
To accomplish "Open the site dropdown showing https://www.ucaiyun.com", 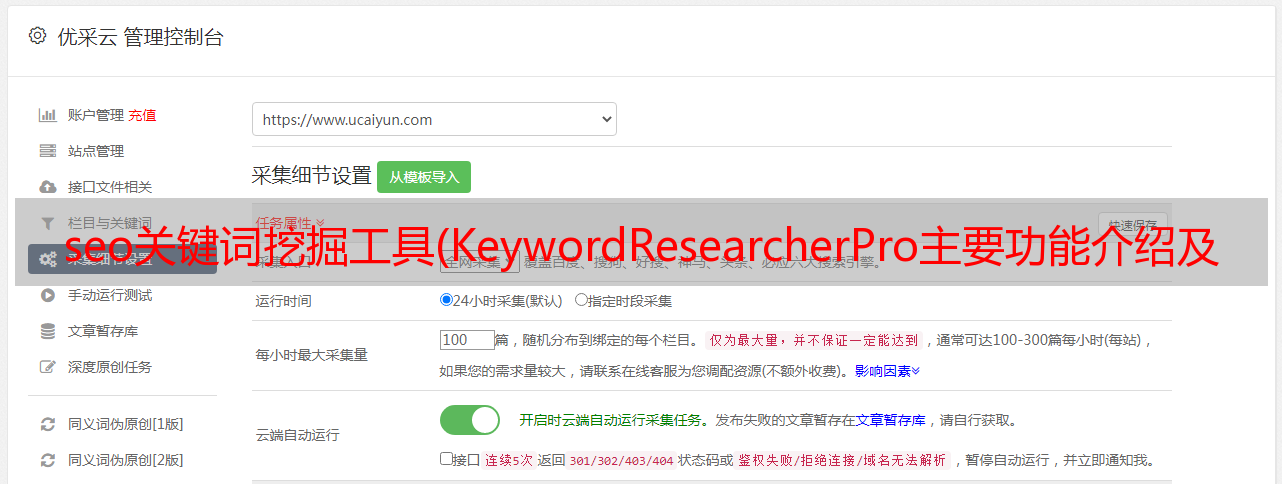I will tap(434, 119).
